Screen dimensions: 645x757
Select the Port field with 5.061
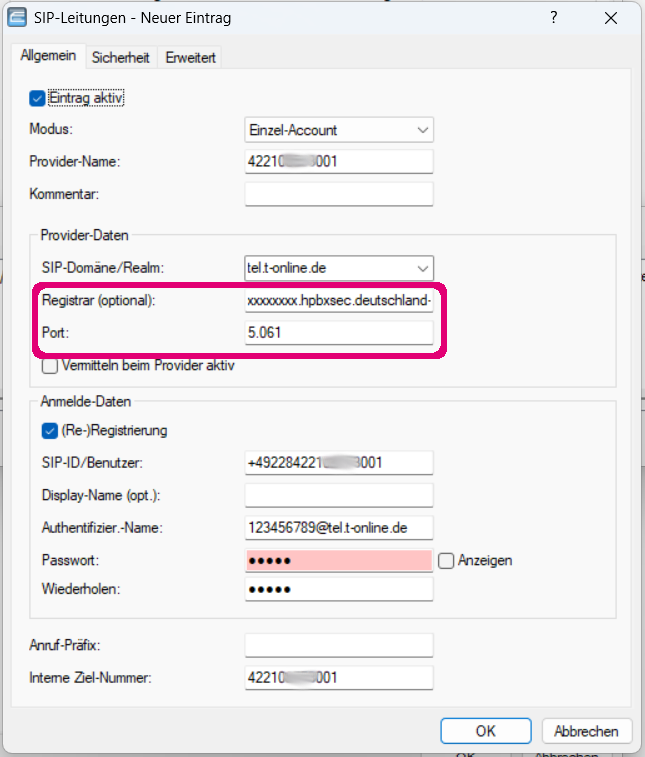339,333
